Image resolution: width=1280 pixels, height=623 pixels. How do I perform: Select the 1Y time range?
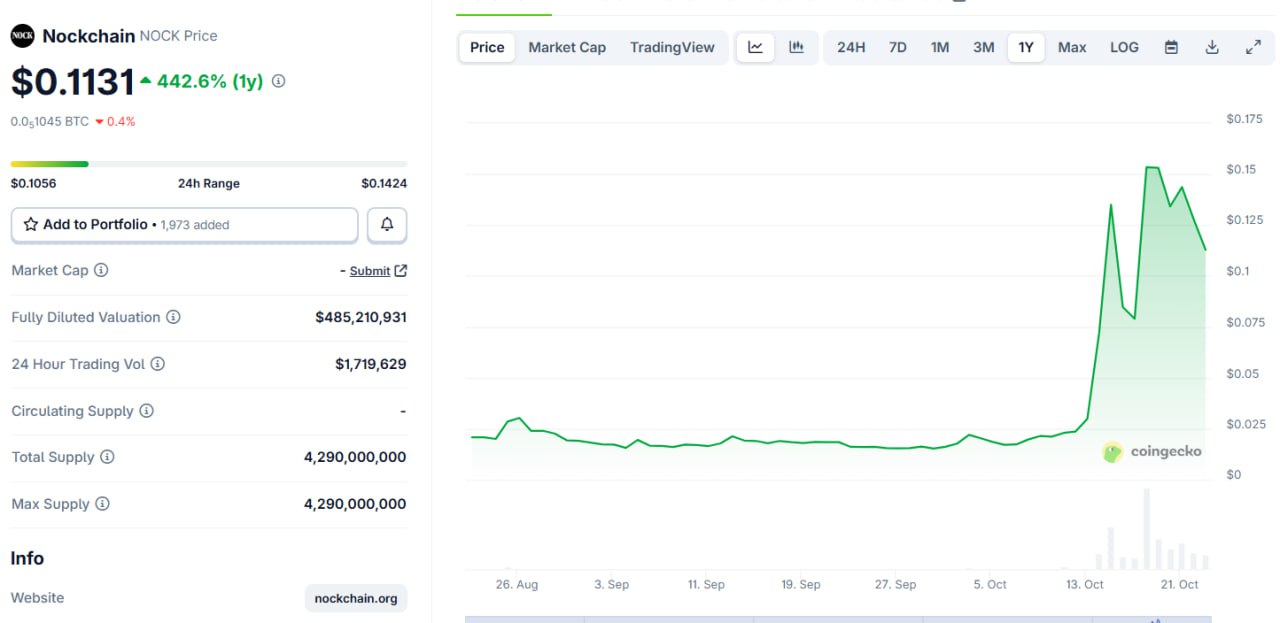1026,47
